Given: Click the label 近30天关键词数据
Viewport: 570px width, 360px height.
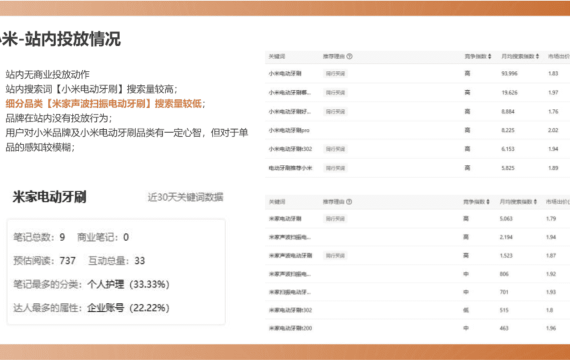Looking at the screenshot, I should (x=185, y=197).
